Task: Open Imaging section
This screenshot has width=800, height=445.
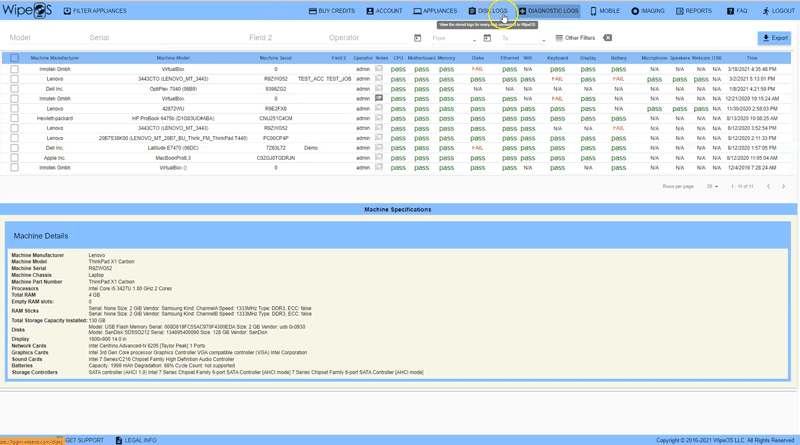Action: click(x=648, y=11)
